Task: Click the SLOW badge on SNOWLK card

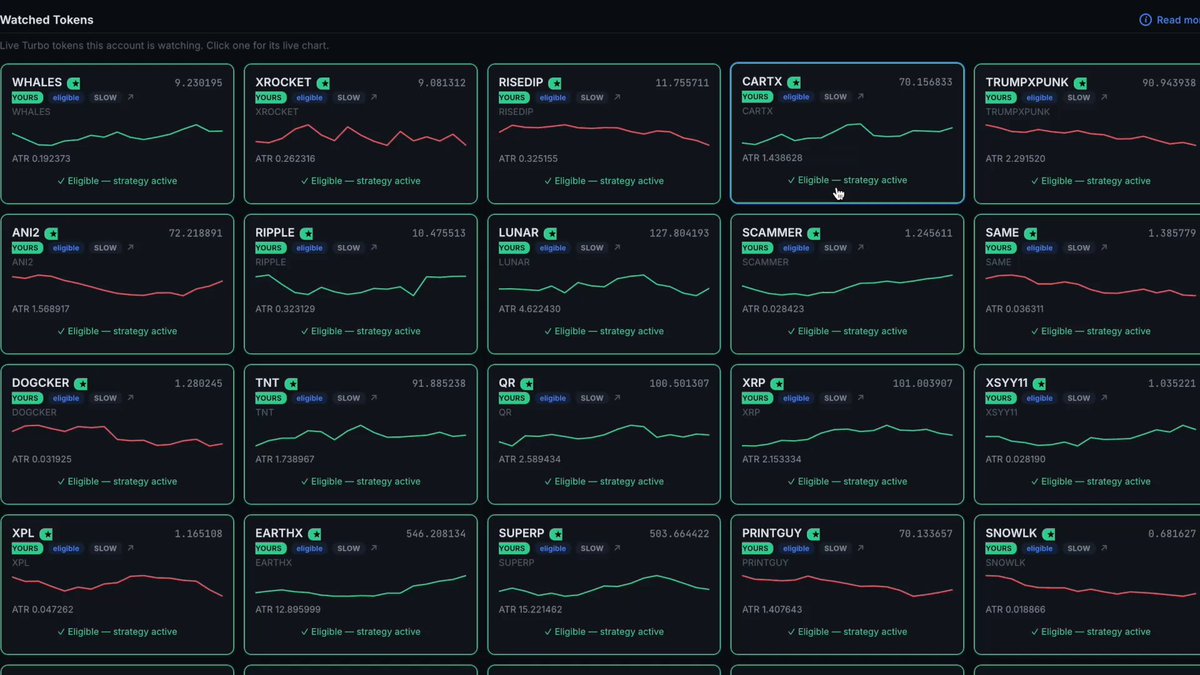Action: tap(1079, 548)
